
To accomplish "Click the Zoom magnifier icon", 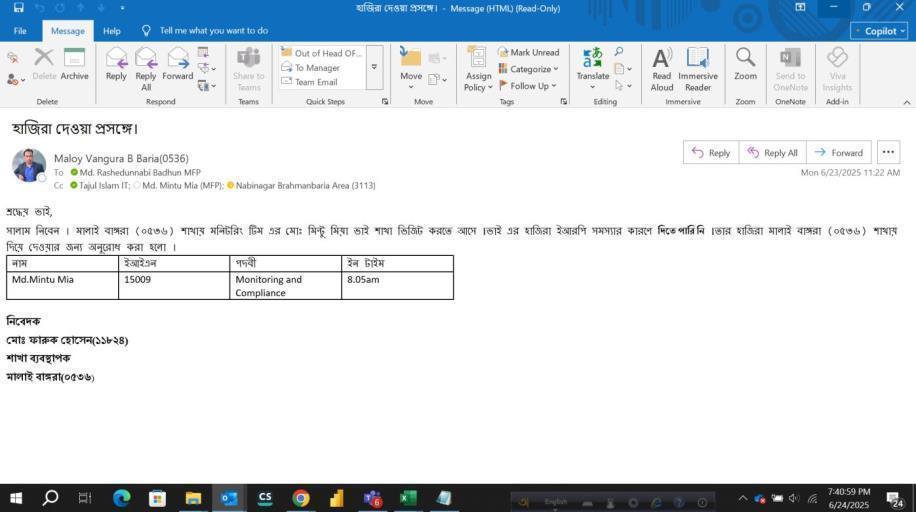I will point(745,63).
